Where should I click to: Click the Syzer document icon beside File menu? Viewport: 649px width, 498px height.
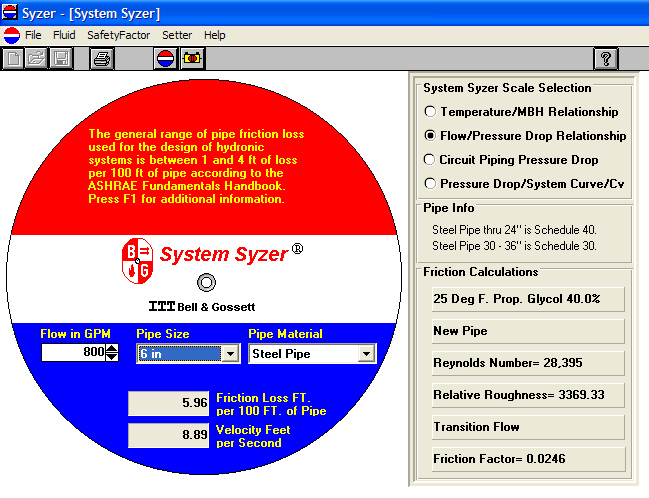click(x=12, y=36)
